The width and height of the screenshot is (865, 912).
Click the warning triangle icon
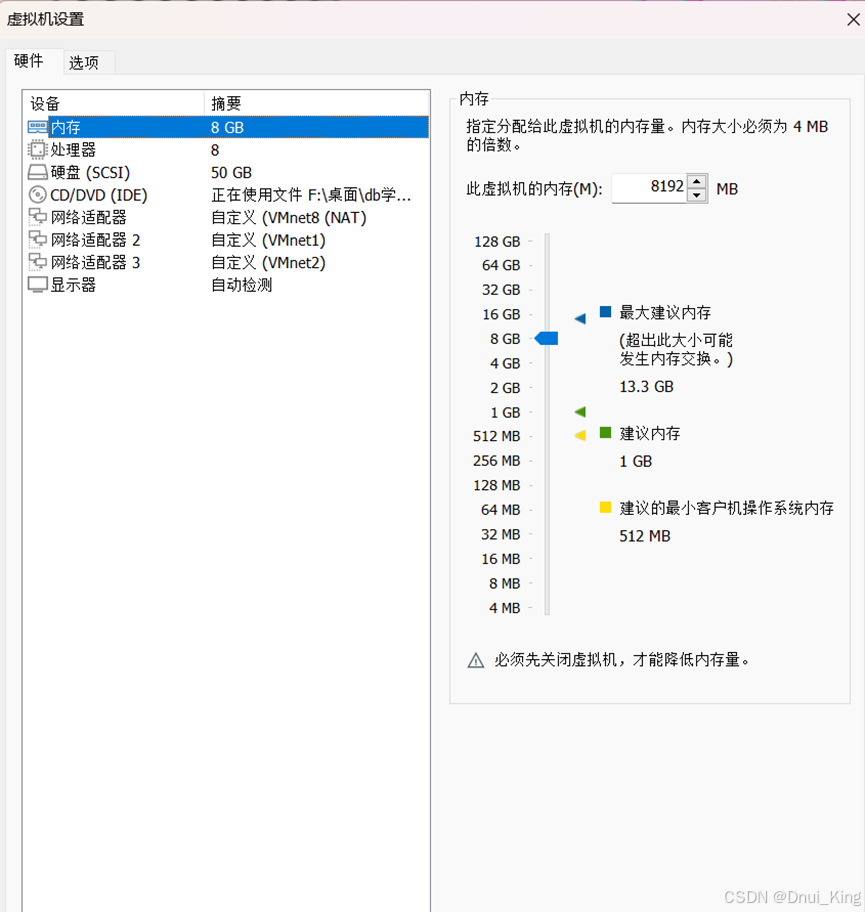click(x=476, y=661)
